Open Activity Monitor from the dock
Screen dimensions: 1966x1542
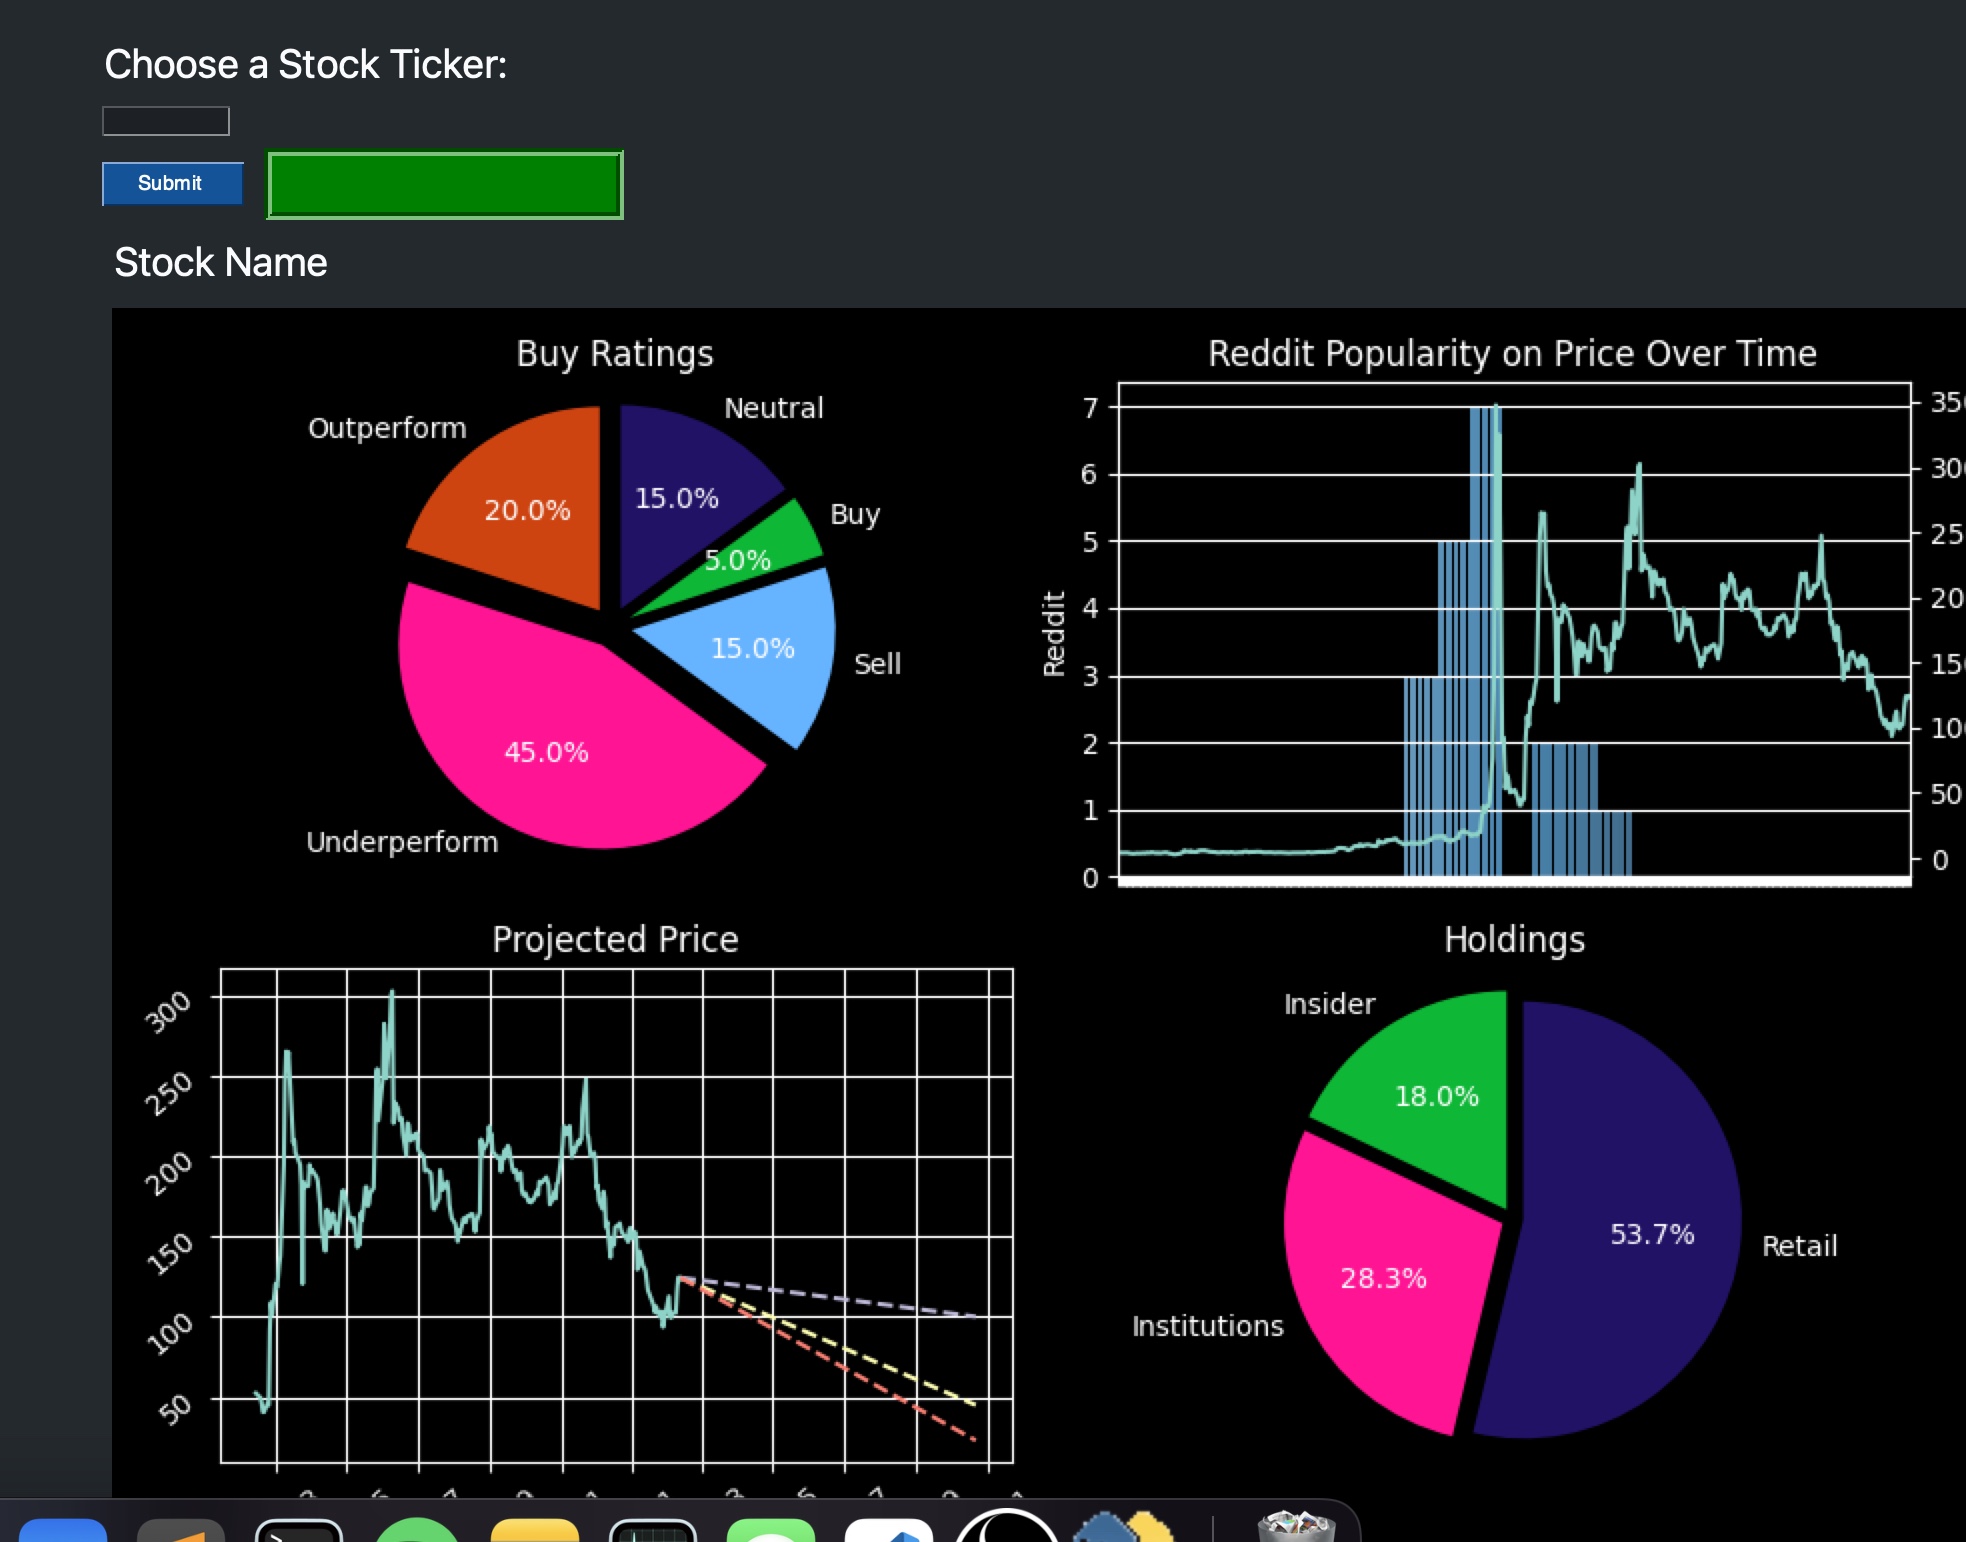click(x=652, y=1530)
